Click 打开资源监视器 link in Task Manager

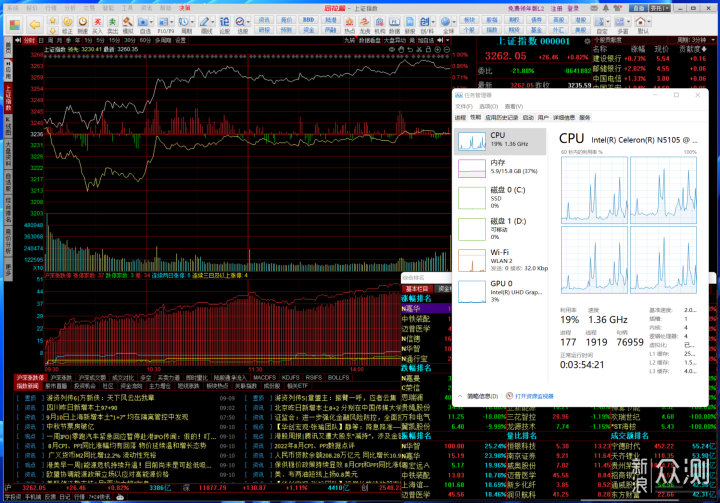point(534,396)
